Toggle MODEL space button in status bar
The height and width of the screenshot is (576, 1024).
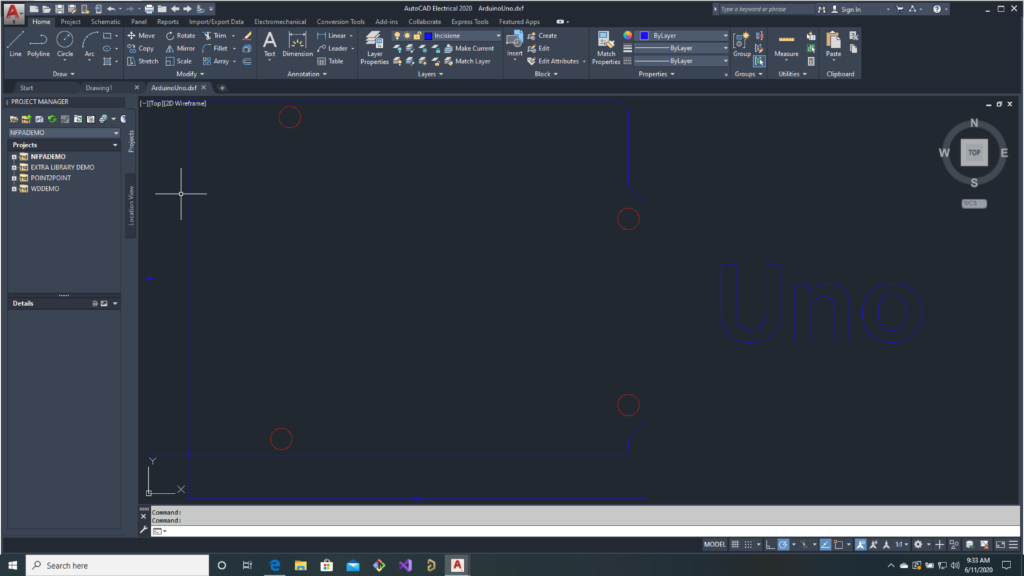[714, 545]
